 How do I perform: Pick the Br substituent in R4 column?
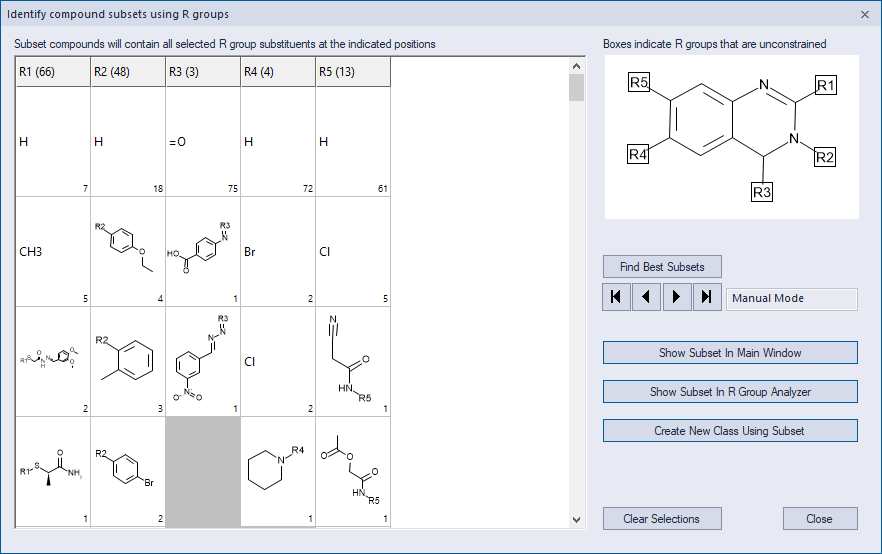278,251
